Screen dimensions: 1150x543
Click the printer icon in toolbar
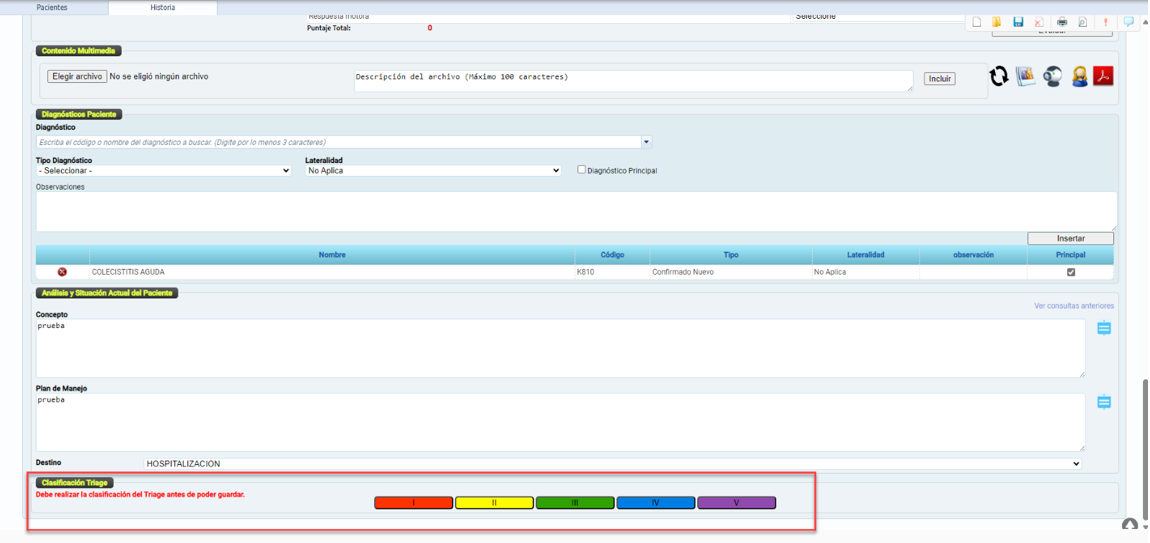(x=1062, y=22)
